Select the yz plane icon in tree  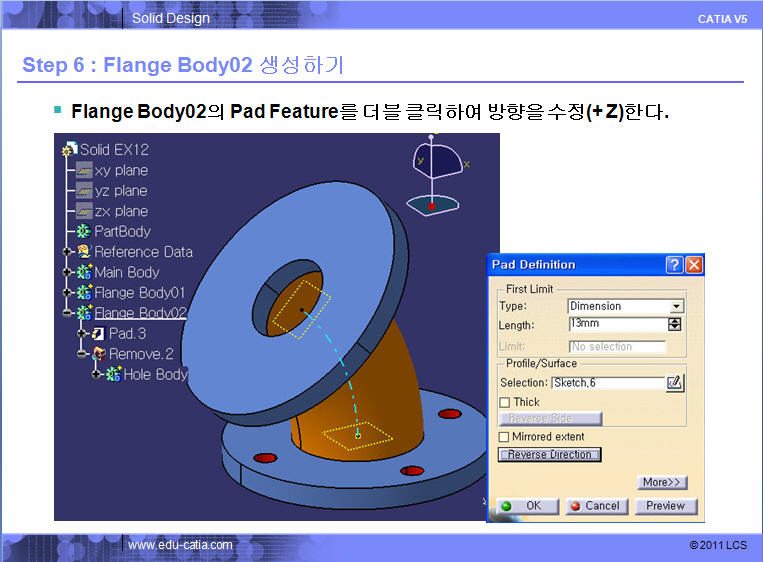[x=84, y=191]
